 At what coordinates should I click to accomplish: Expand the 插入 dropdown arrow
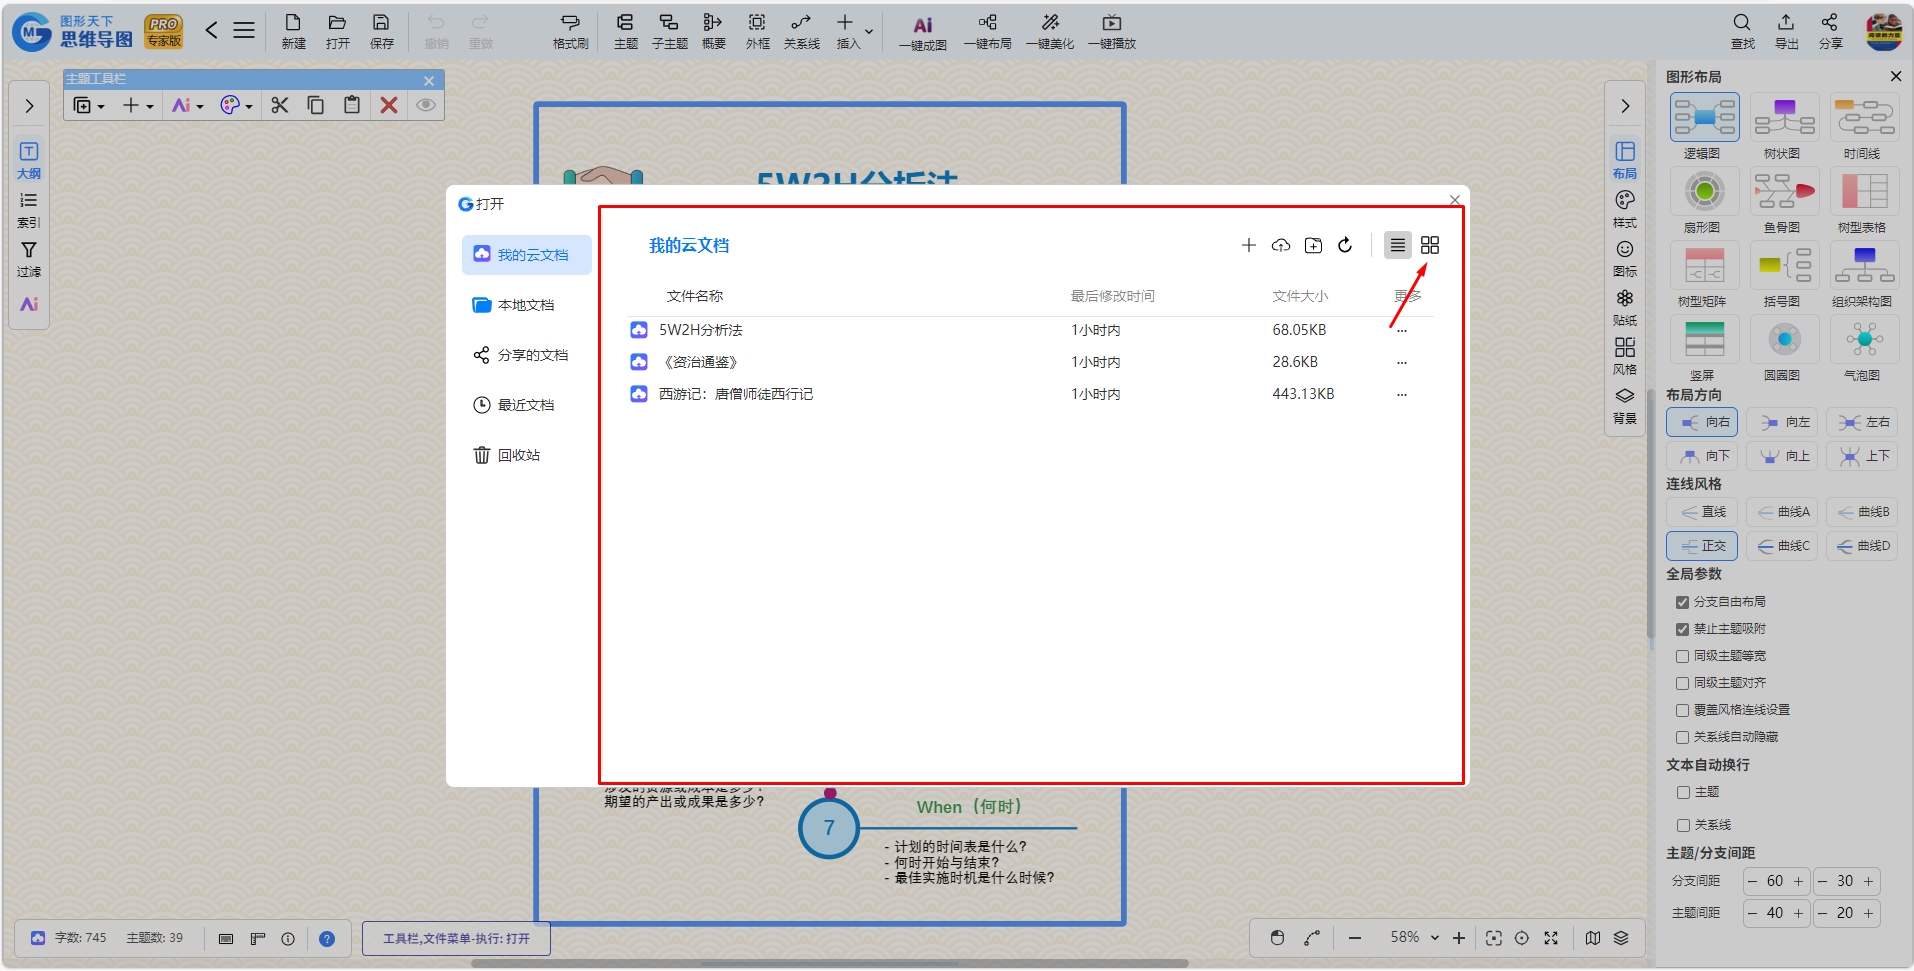[x=869, y=32]
